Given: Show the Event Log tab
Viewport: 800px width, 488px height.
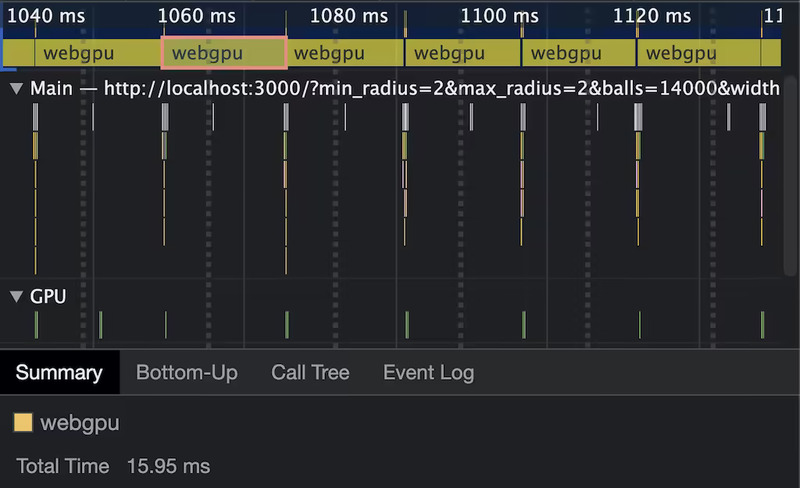Looking at the screenshot, I should (428, 373).
